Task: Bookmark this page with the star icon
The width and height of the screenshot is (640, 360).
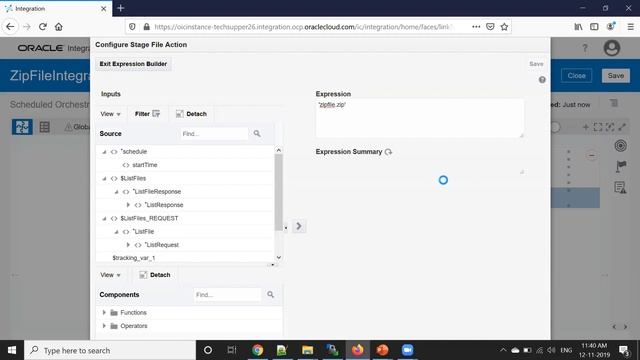Action: (x=504, y=27)
